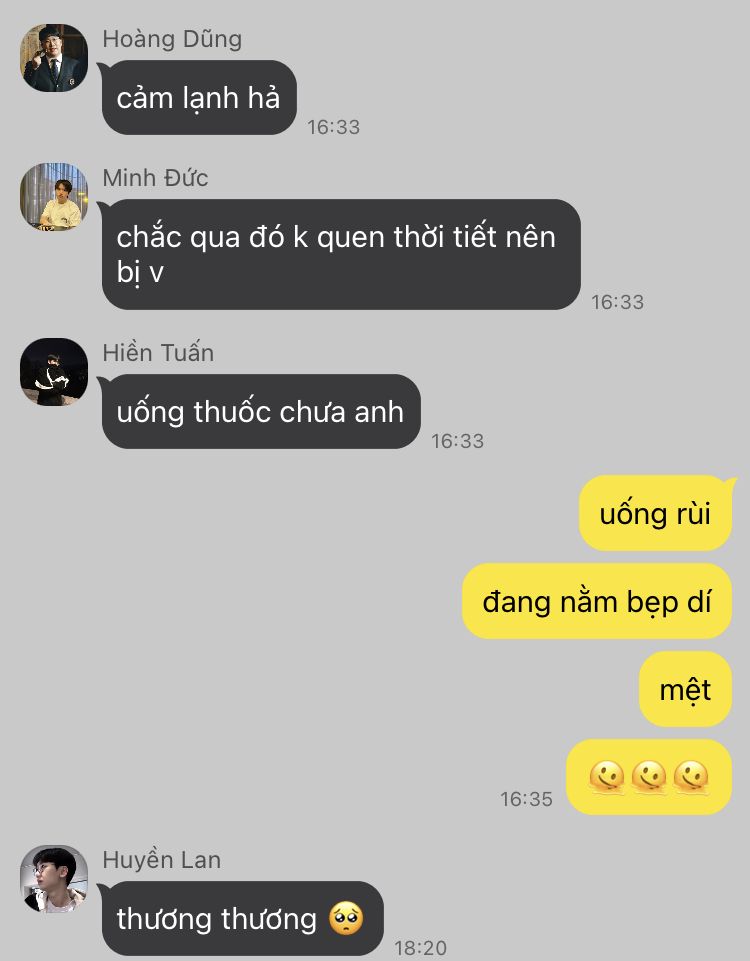Select the 'cảm lạnh hả' message bubble
This screenshot has width=750, height=961.
click(199, 97)
